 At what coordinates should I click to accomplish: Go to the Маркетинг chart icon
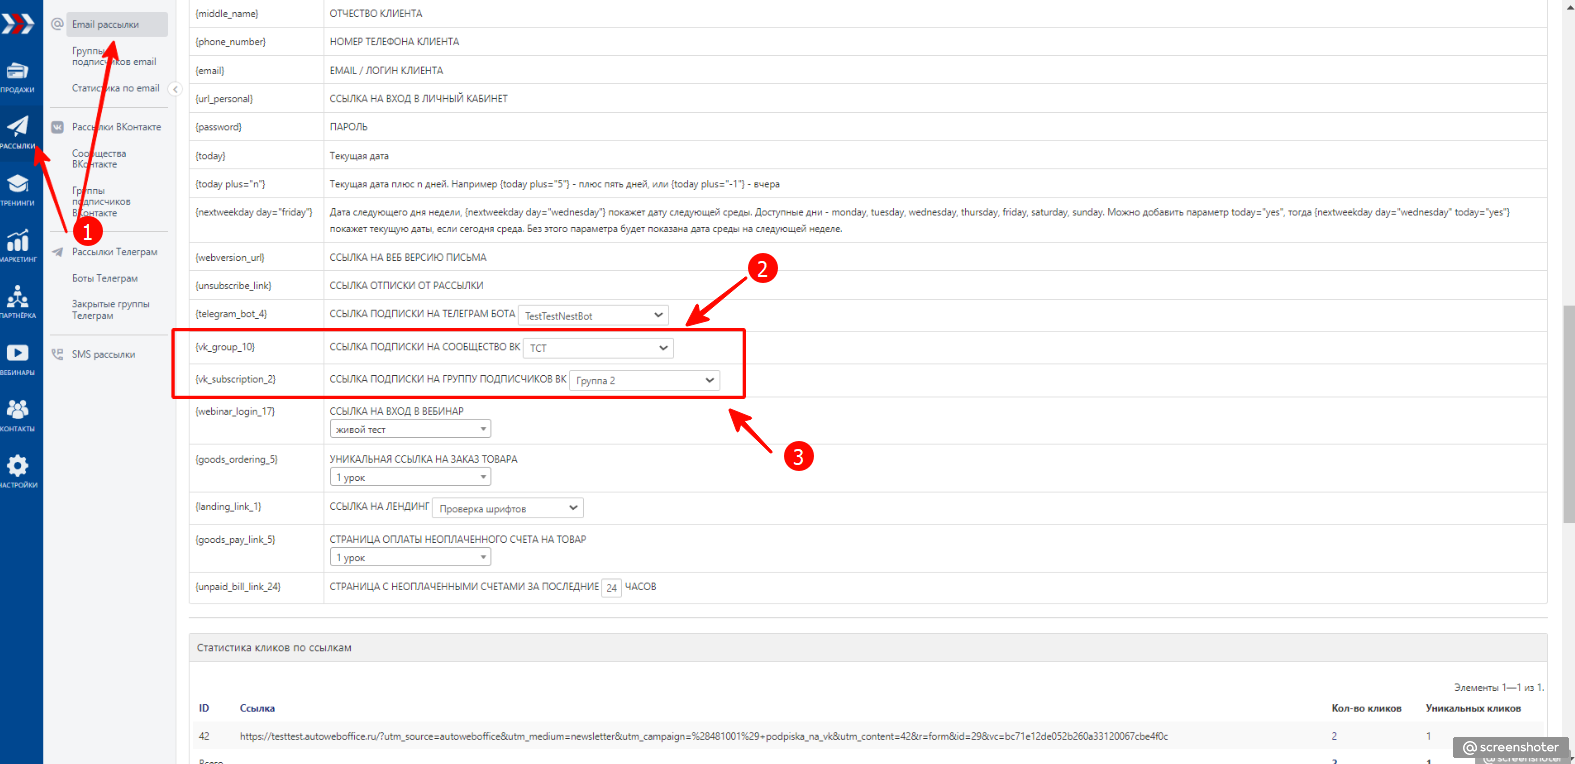coord(18,242)
